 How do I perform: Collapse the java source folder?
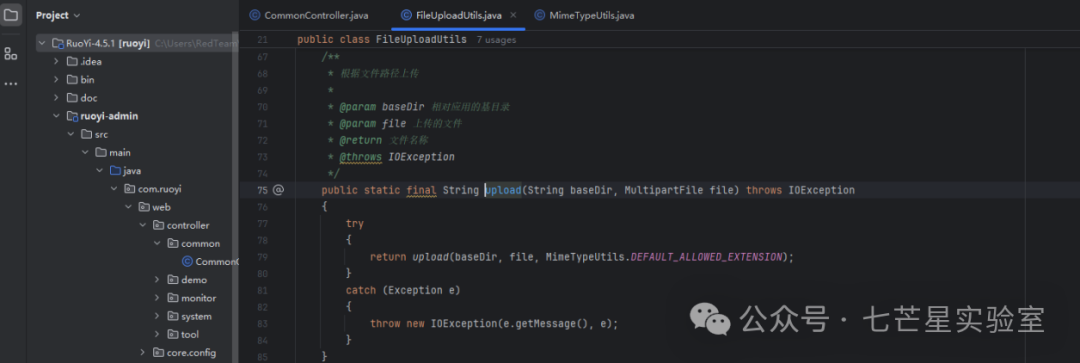(x=99, y=170)
